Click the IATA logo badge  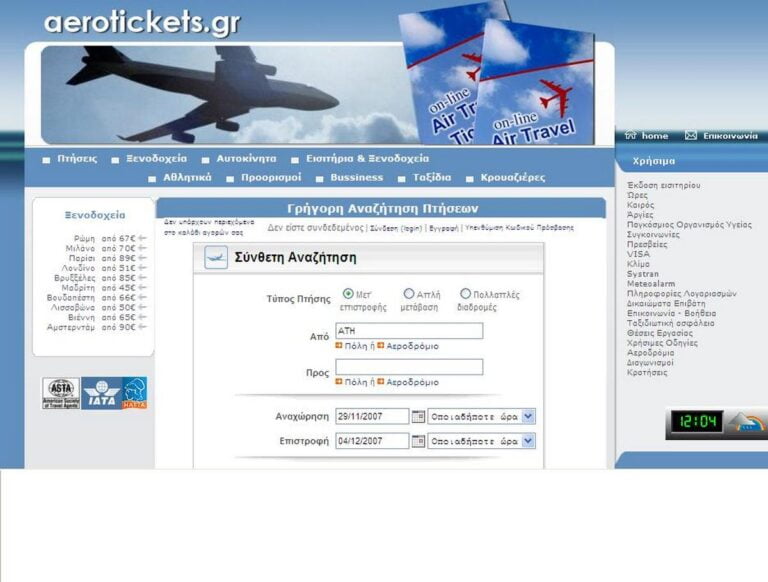(103, 393)
